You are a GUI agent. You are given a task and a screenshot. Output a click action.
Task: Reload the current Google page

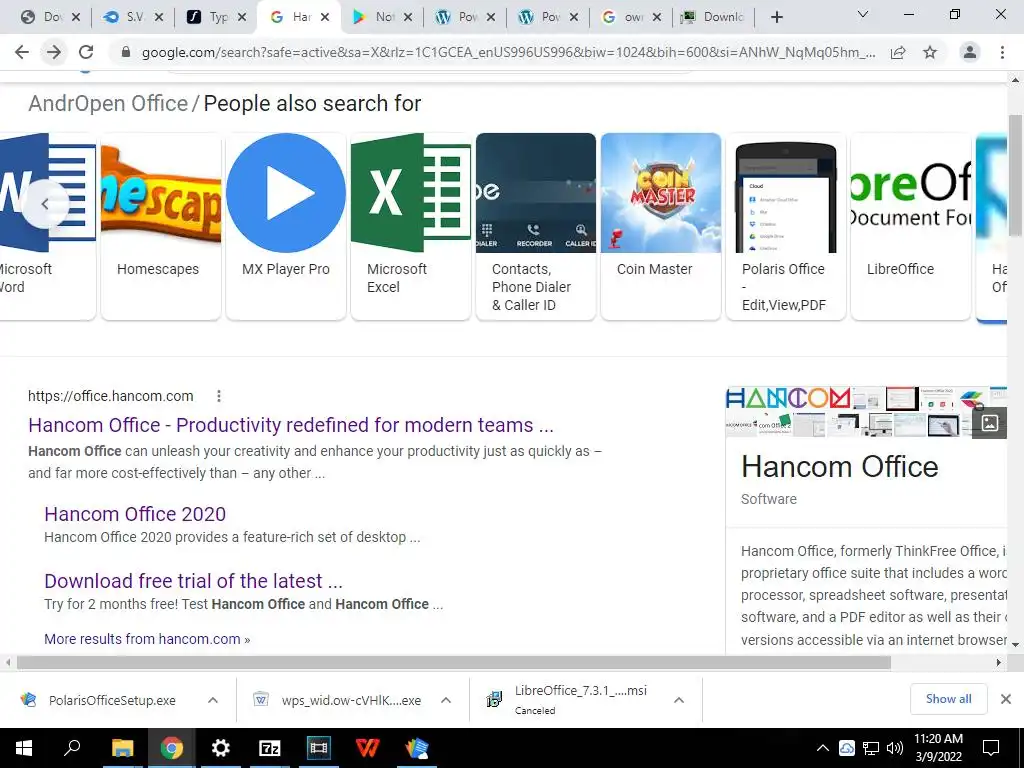point(86,52)
